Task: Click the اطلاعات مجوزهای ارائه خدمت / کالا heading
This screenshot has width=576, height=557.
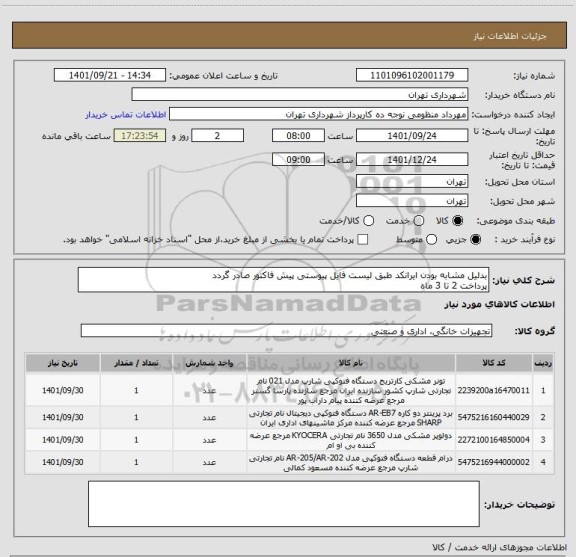Action: click(x=500, y=547)
